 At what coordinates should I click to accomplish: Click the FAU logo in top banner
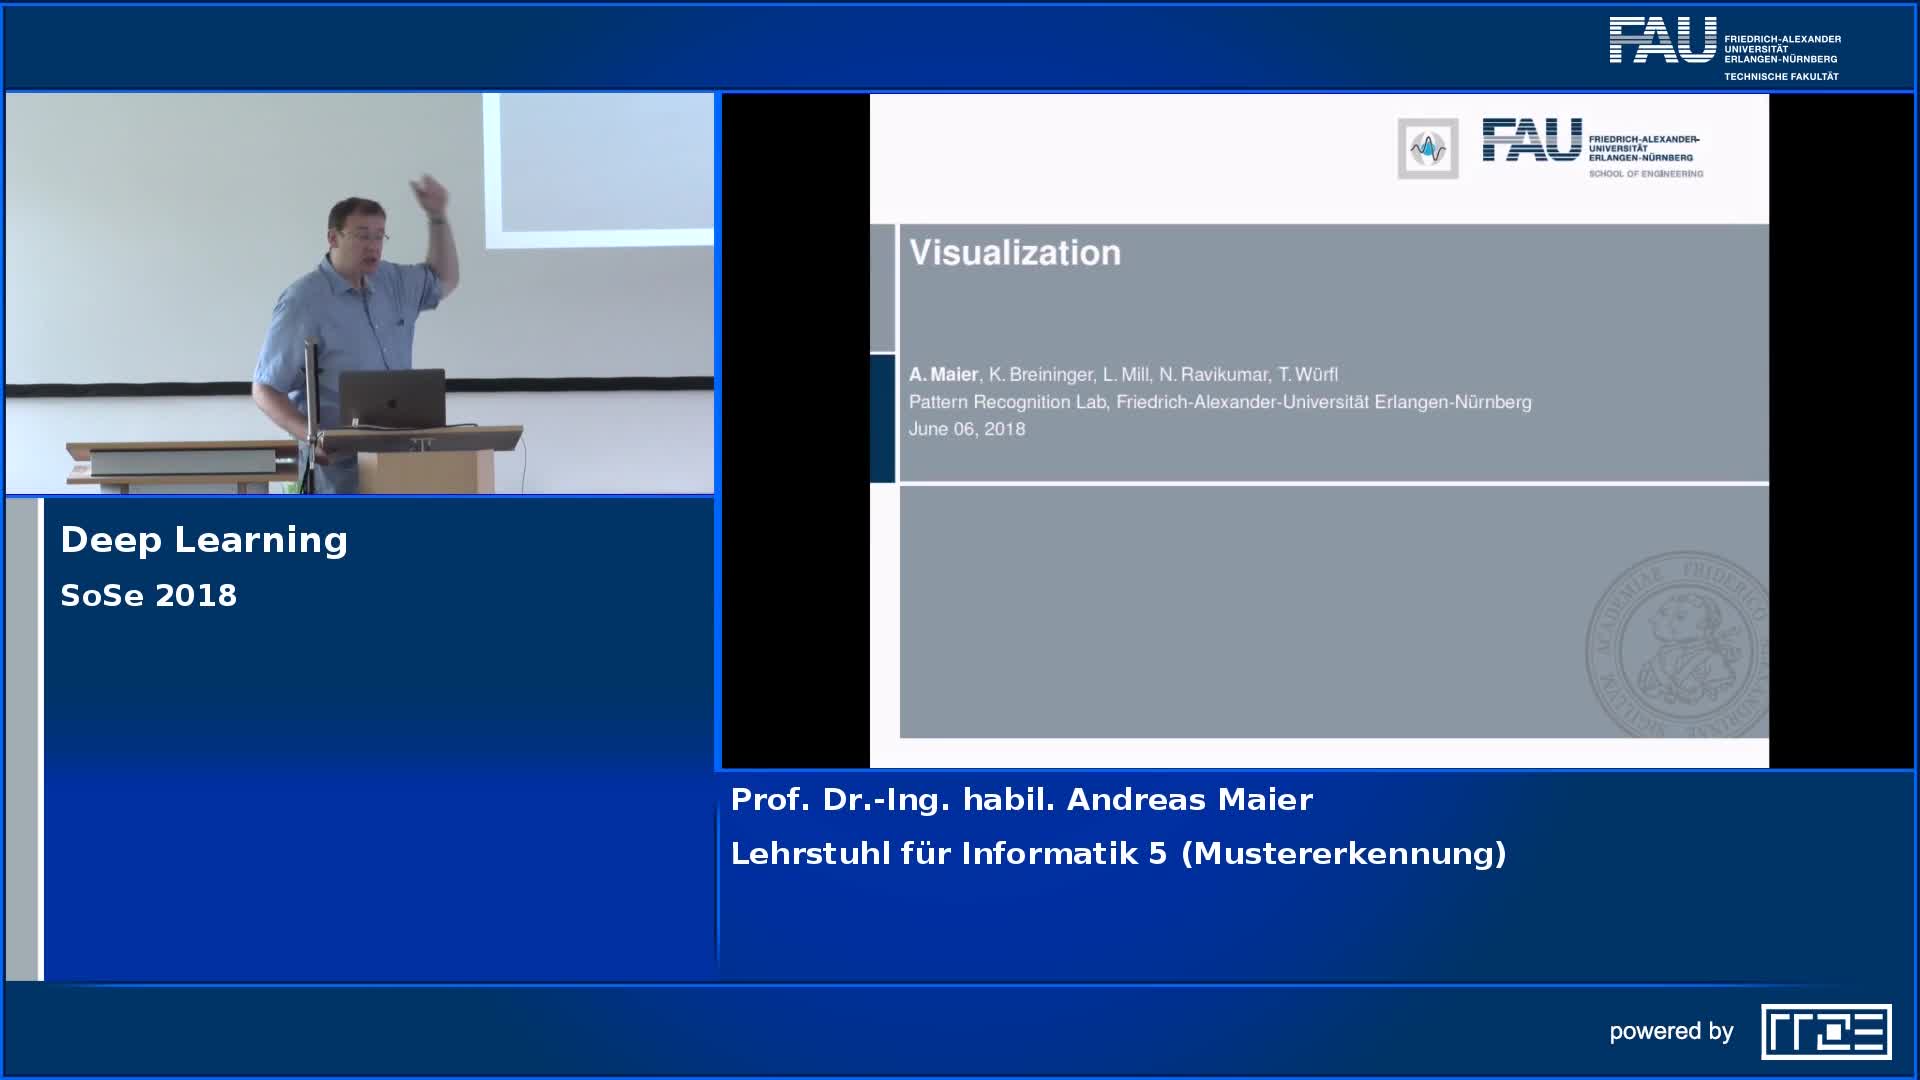(x=1661, y=41)
